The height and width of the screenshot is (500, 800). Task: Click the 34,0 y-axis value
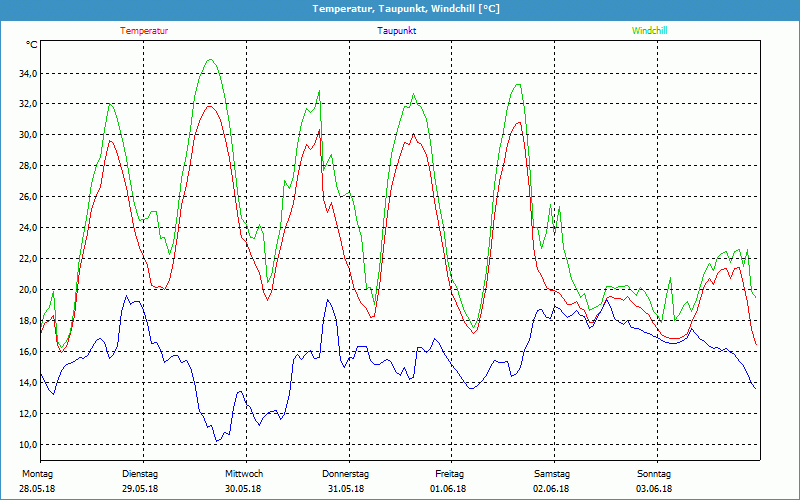click(28, 73)
